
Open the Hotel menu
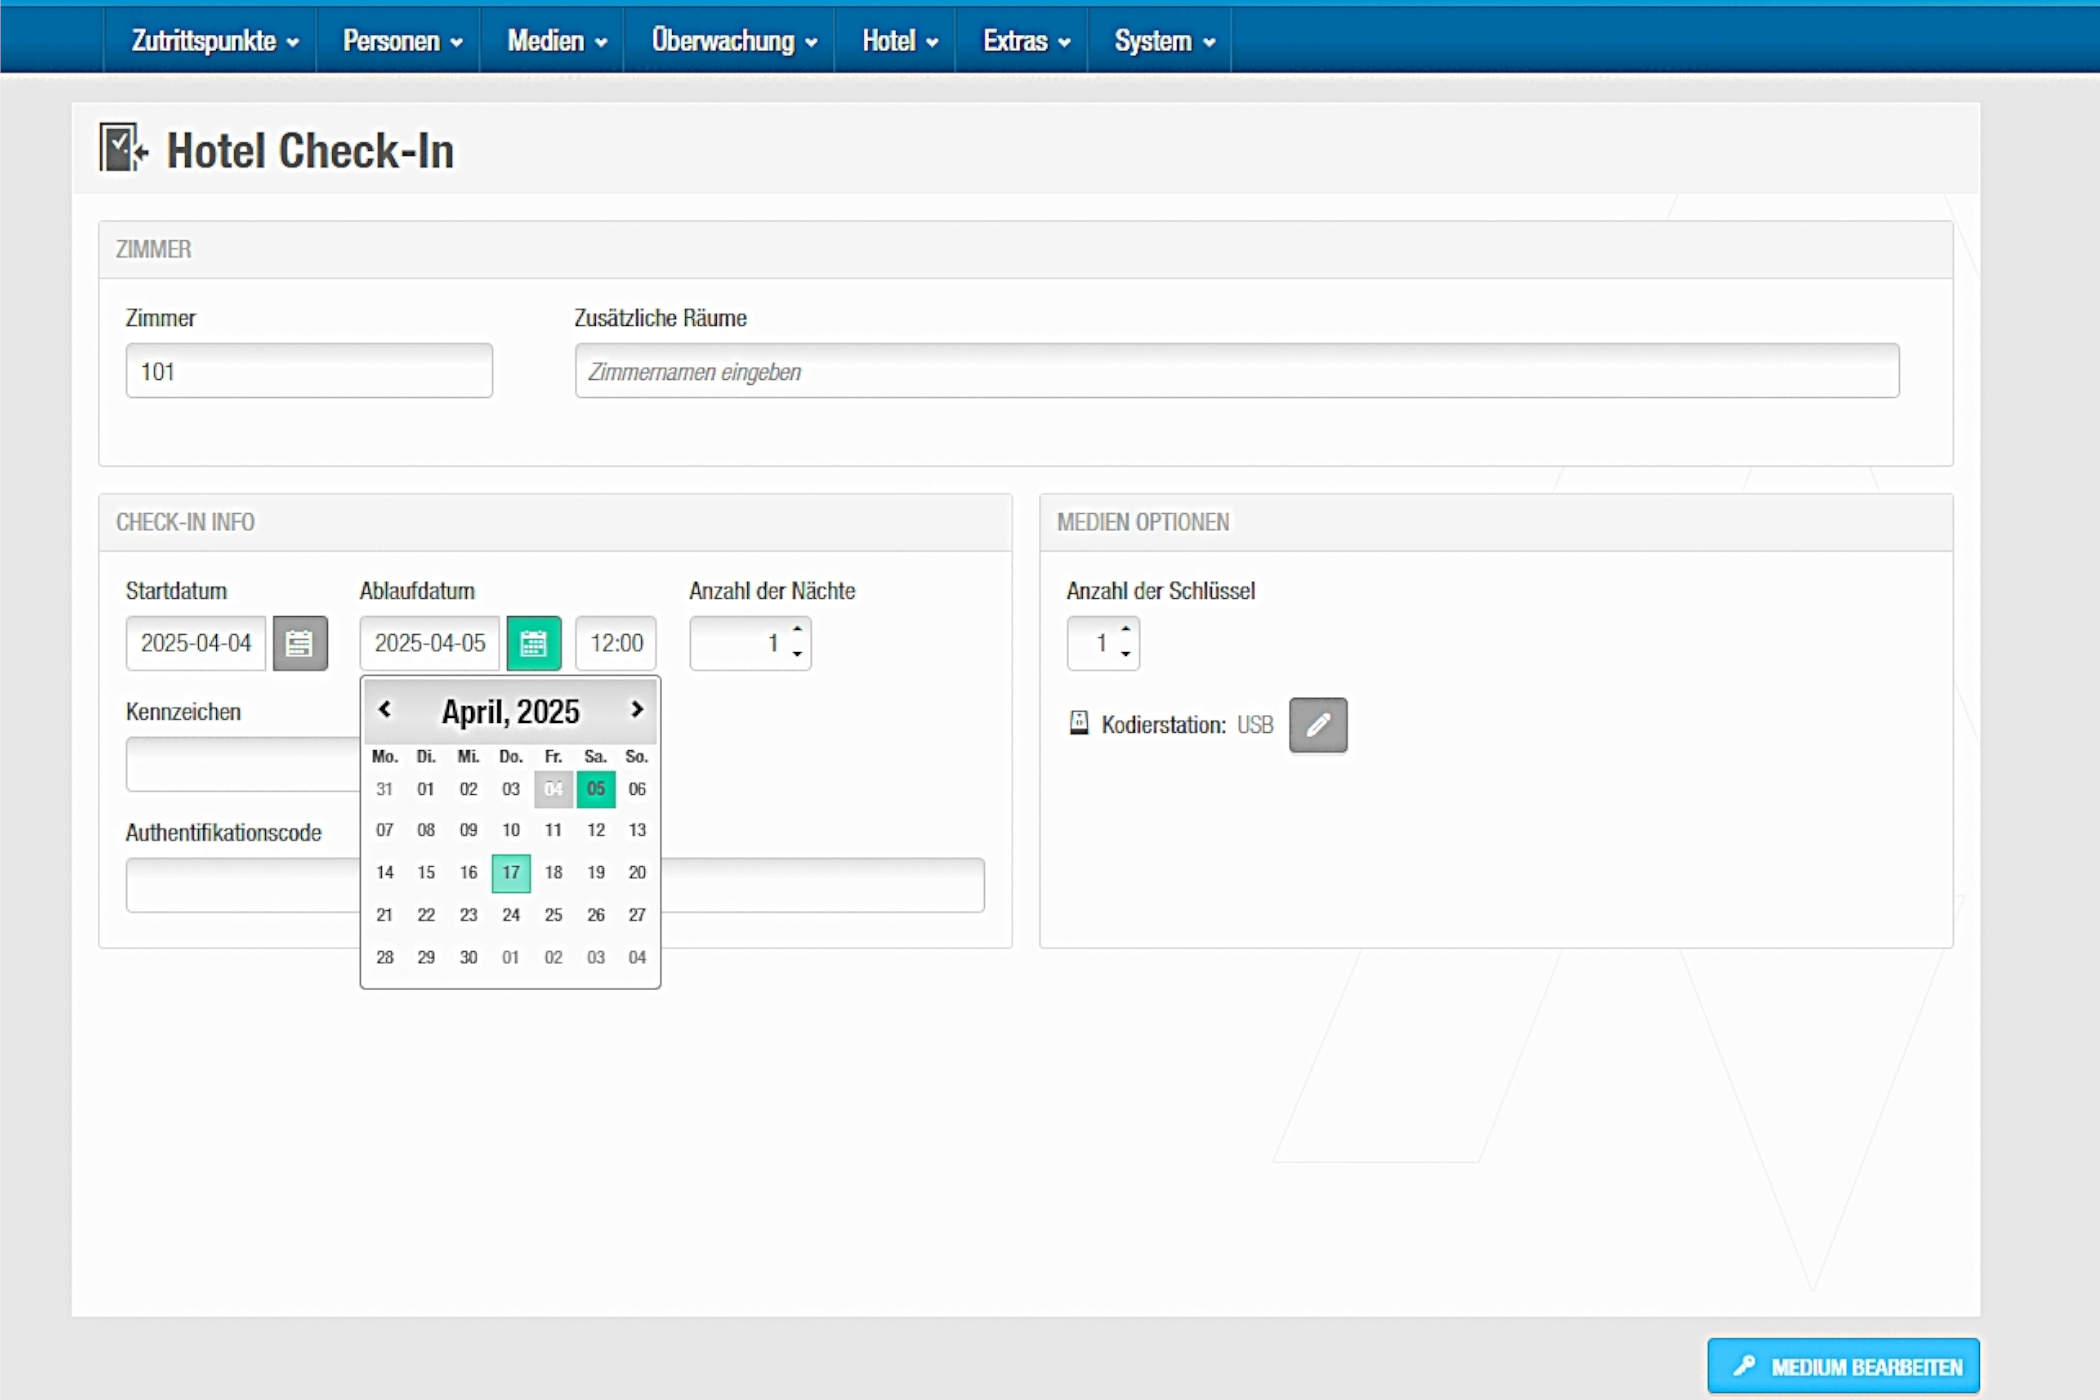899,41
